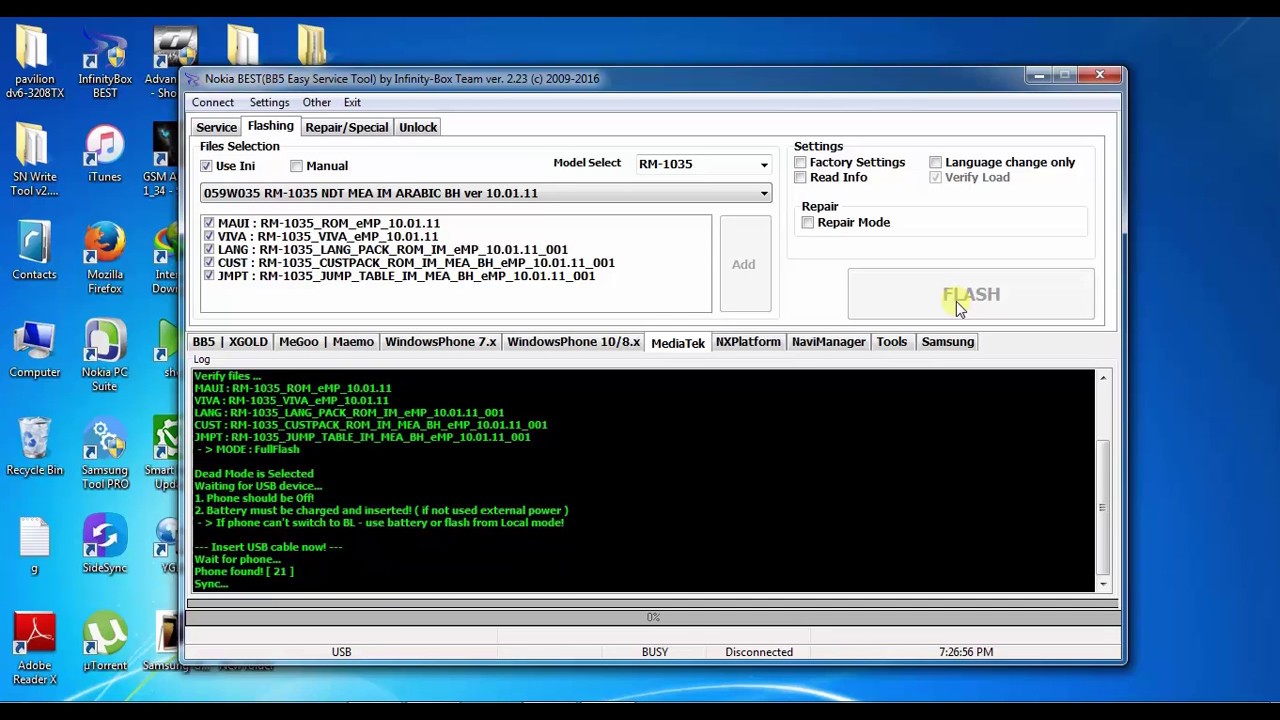Open the Contacts desktop icon
Image resolution: width=1280 pixels, height=720 pixels.
pos(34,252)
